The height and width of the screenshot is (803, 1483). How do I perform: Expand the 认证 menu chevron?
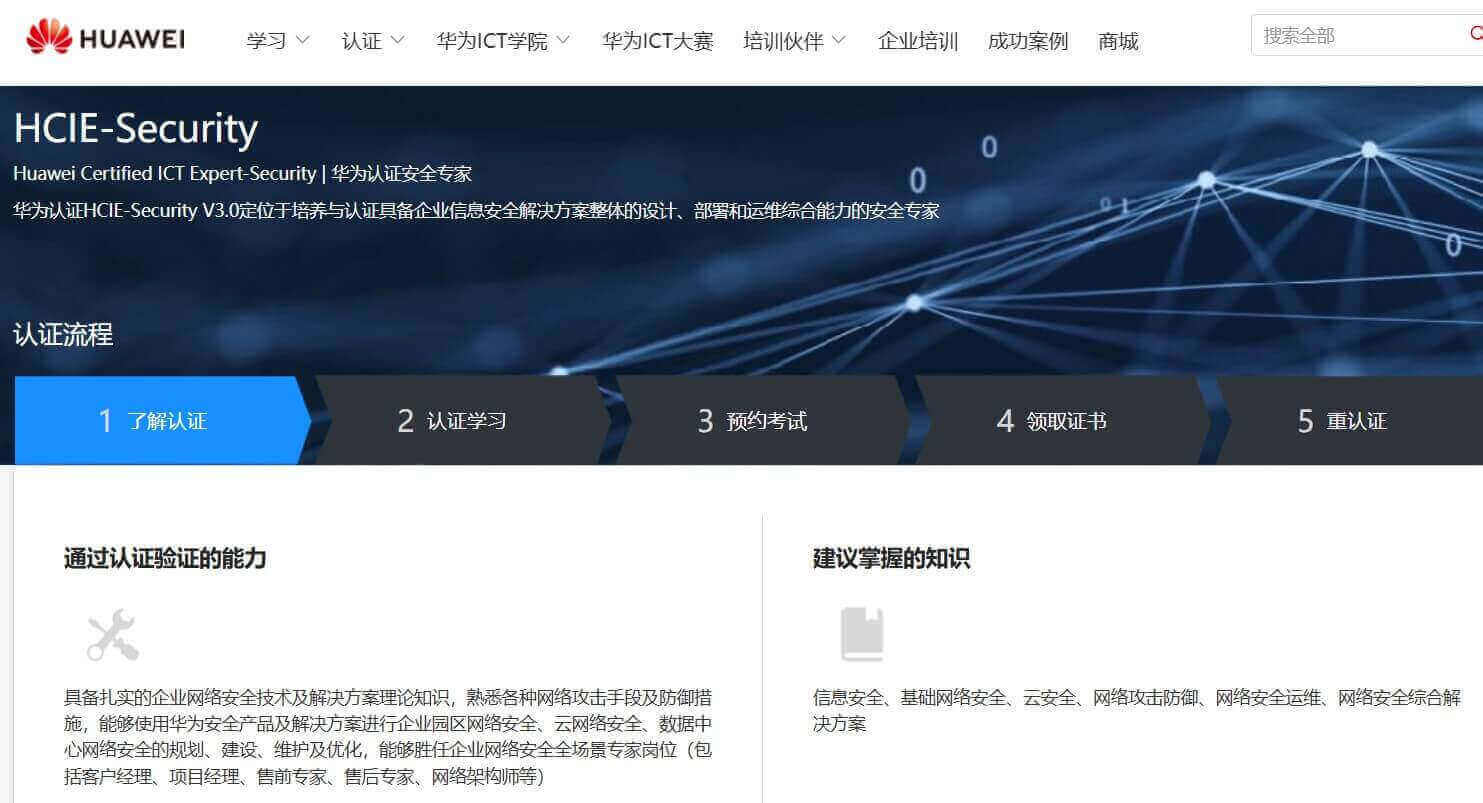pyautogui.click(x=397, y=40)
